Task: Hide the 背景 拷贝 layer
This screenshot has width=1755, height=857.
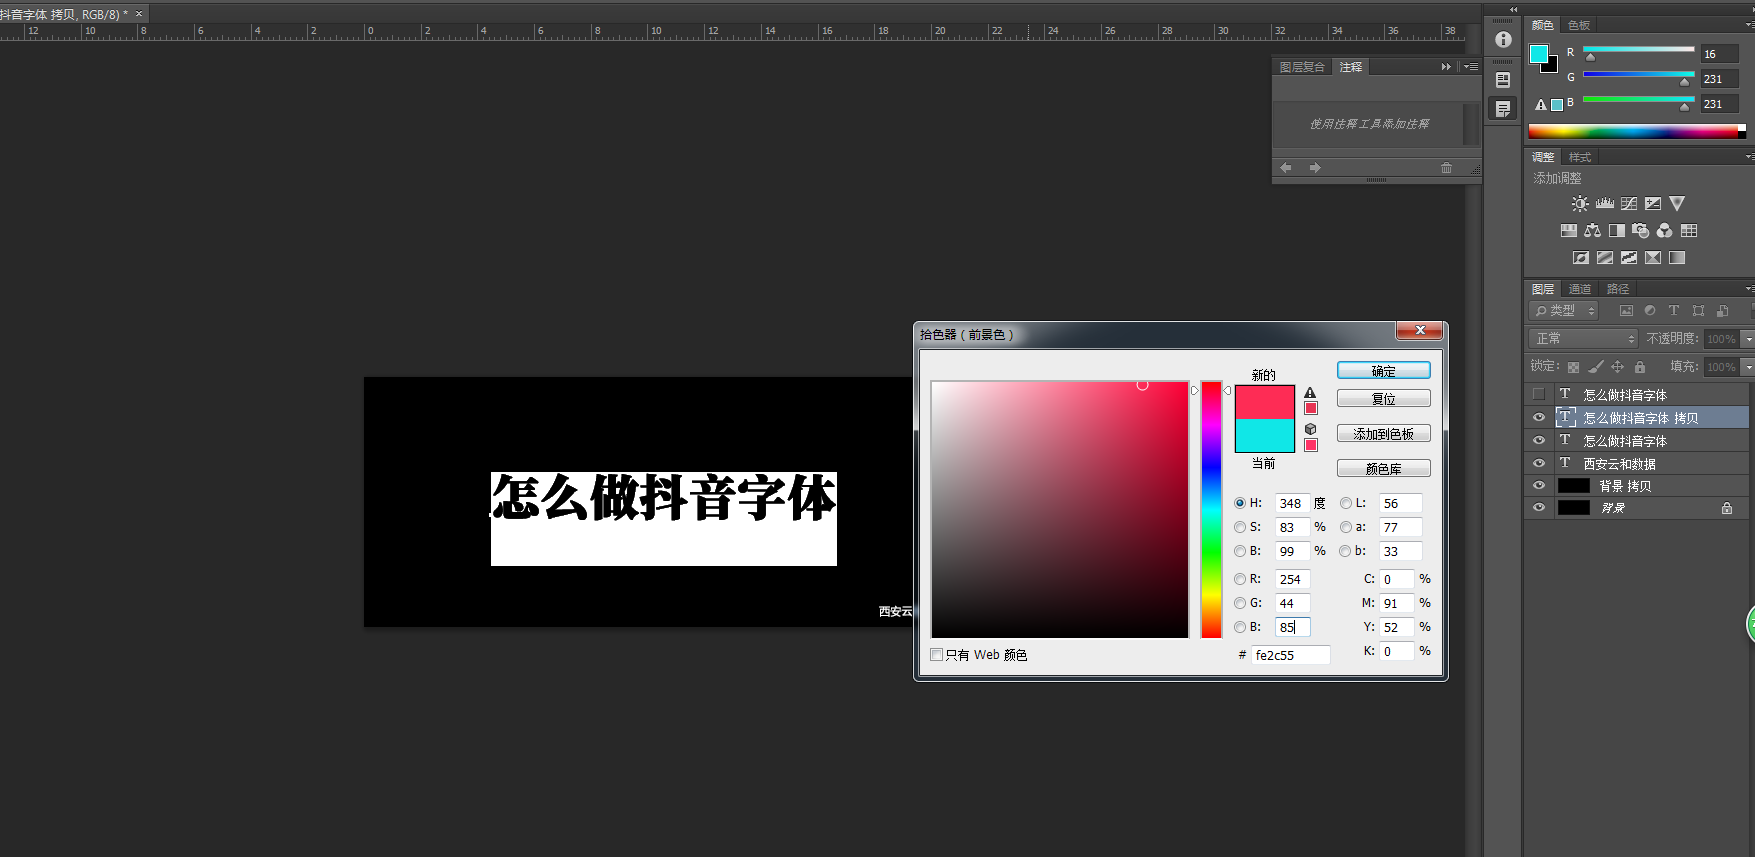Action: pyautogui.click(x=1539, y=485)
